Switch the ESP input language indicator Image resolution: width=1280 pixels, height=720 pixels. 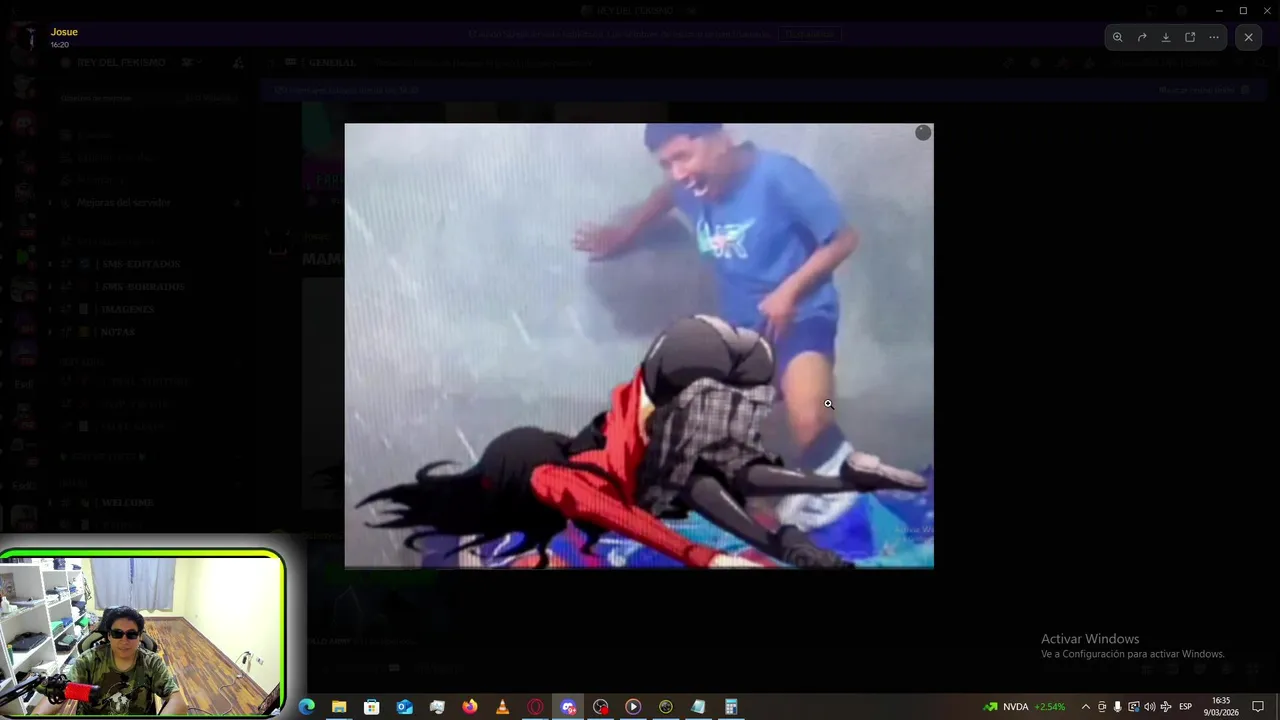point(1185,707)
